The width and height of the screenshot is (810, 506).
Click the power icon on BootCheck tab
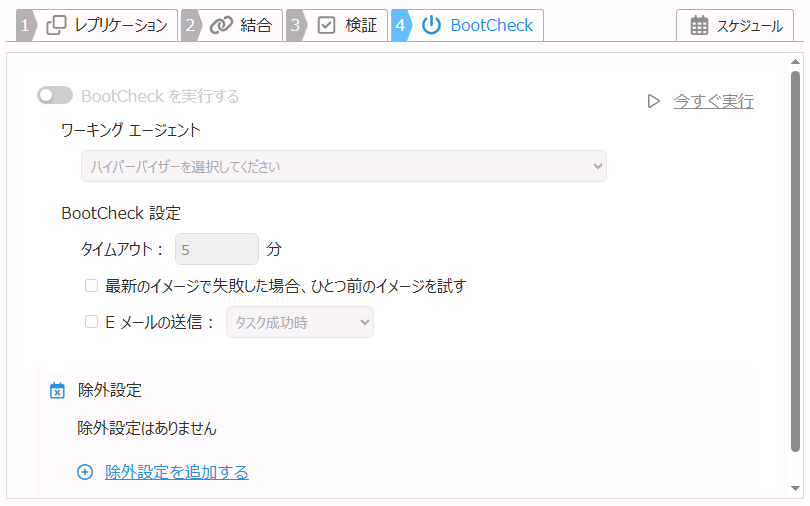431,25
